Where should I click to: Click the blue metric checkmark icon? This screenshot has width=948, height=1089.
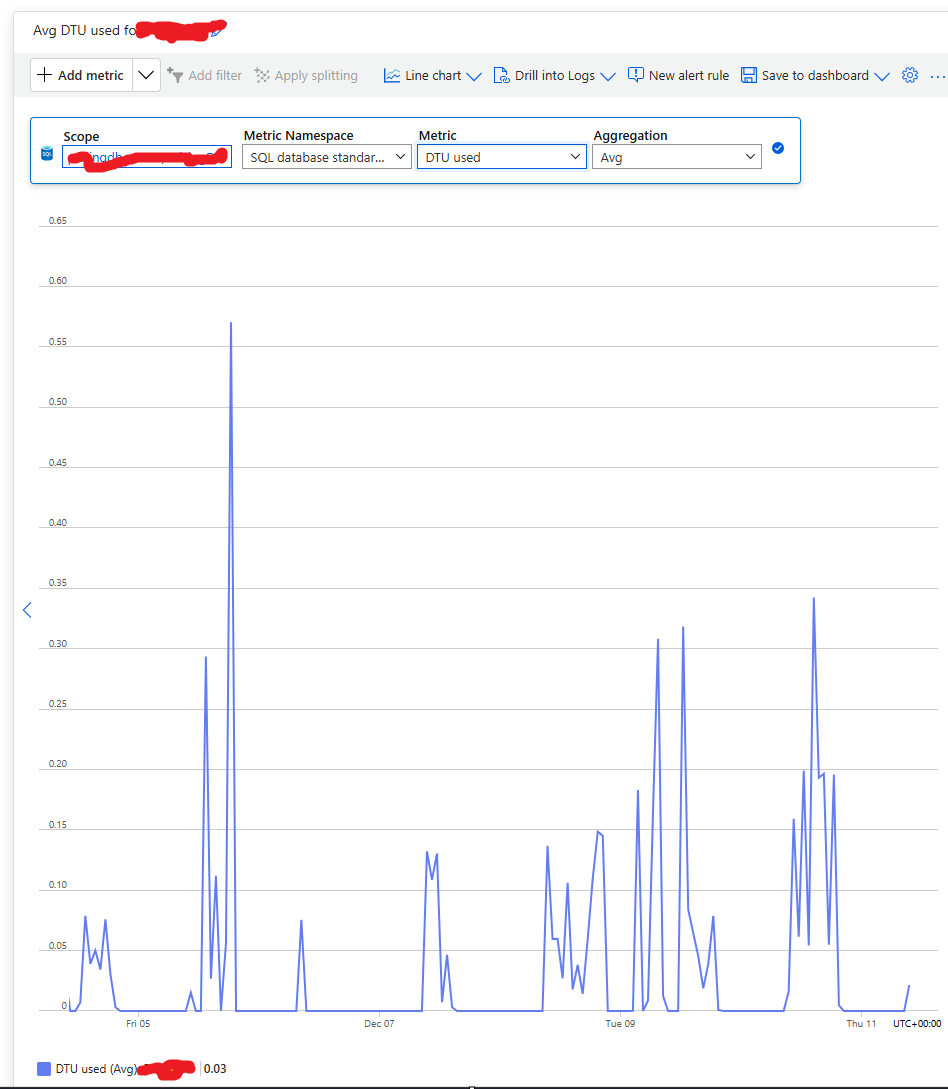coord(778,148)
